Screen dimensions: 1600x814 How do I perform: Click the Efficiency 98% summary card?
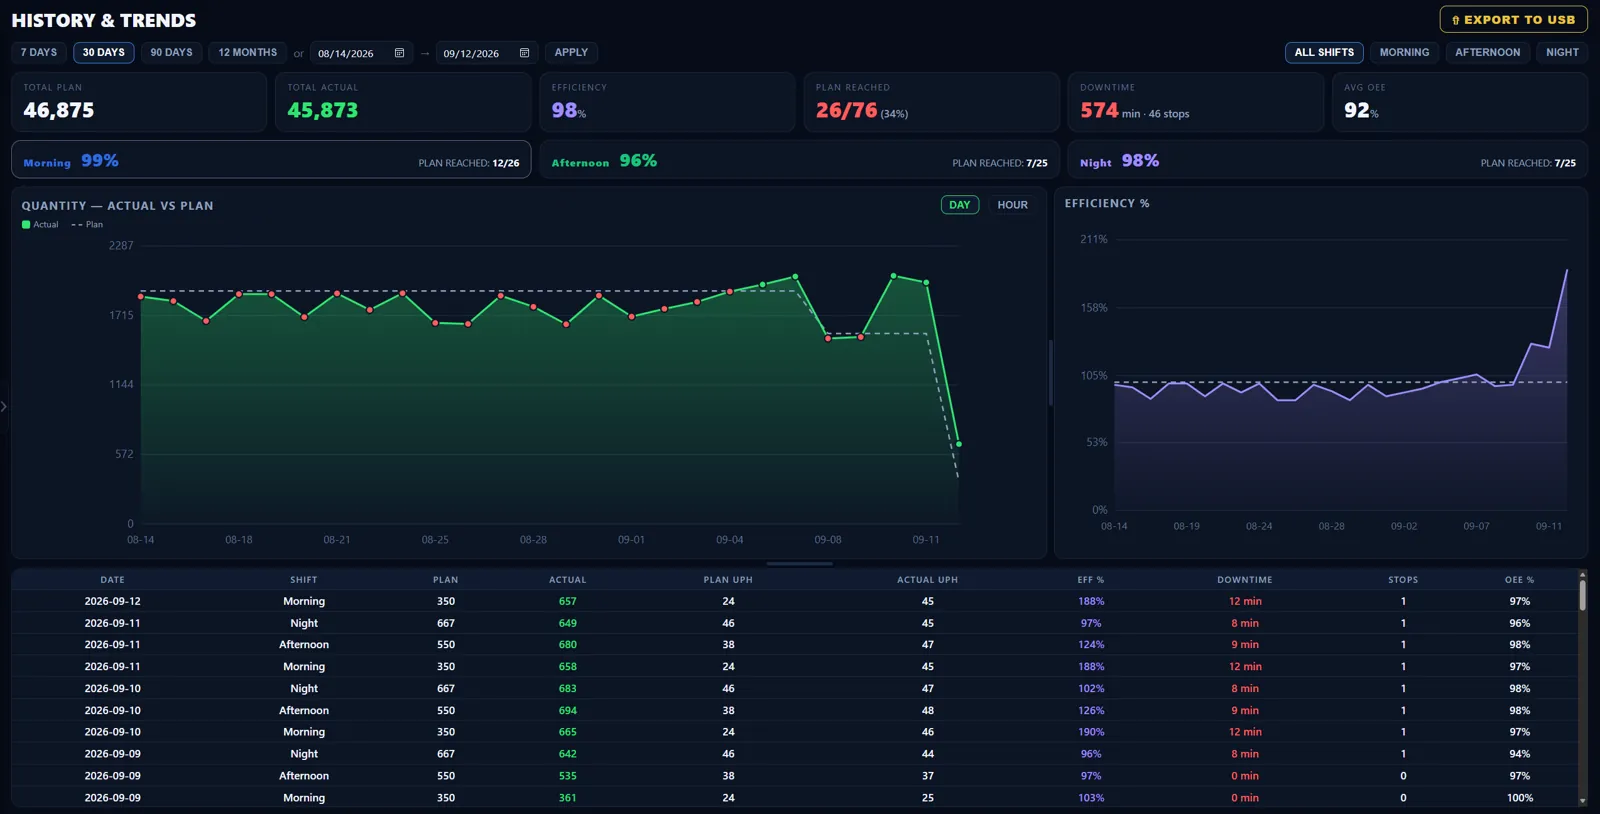tap(667, 102)
